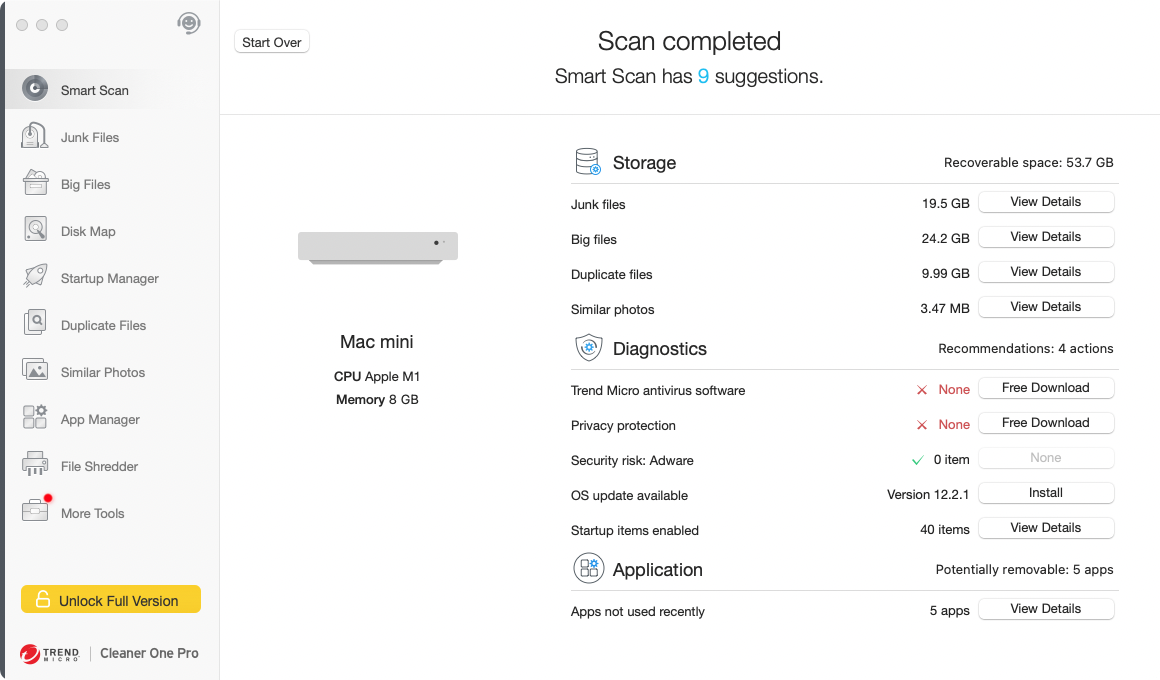
Task: Click the Junk Files vacuum icon
Action: pos(35,137)
